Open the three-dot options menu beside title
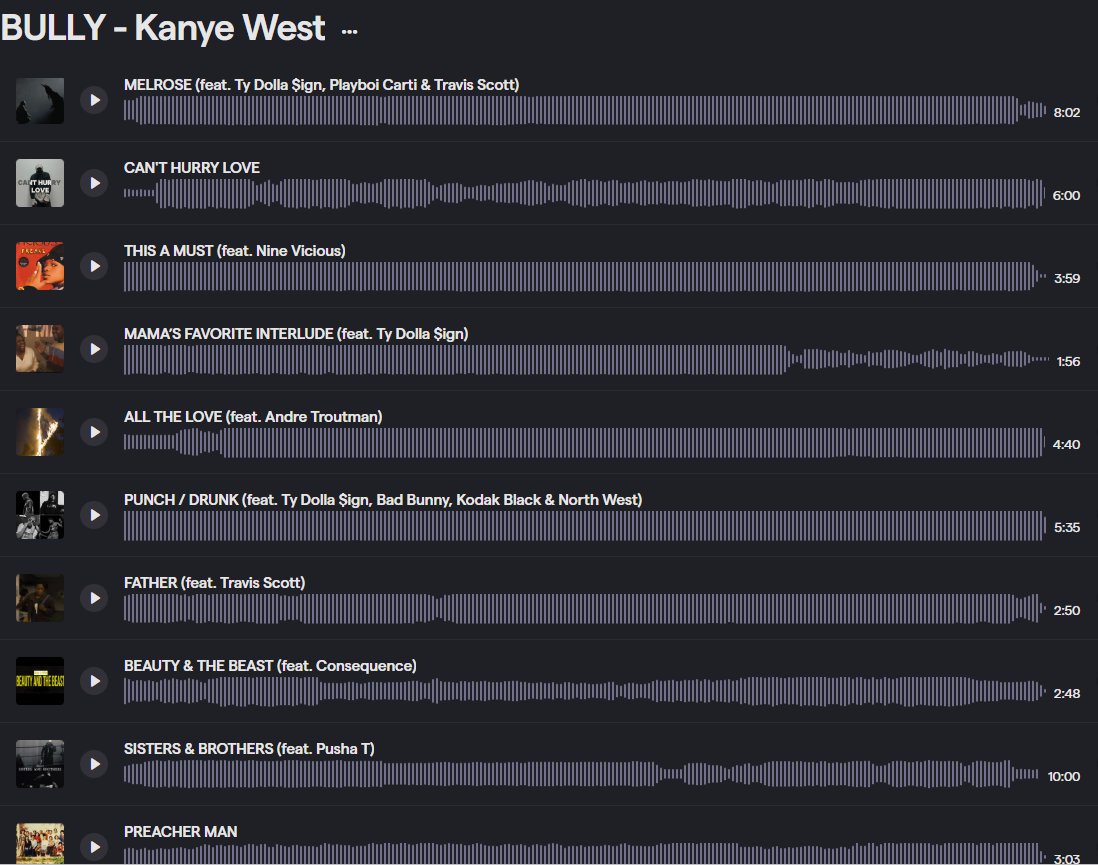 349,31
